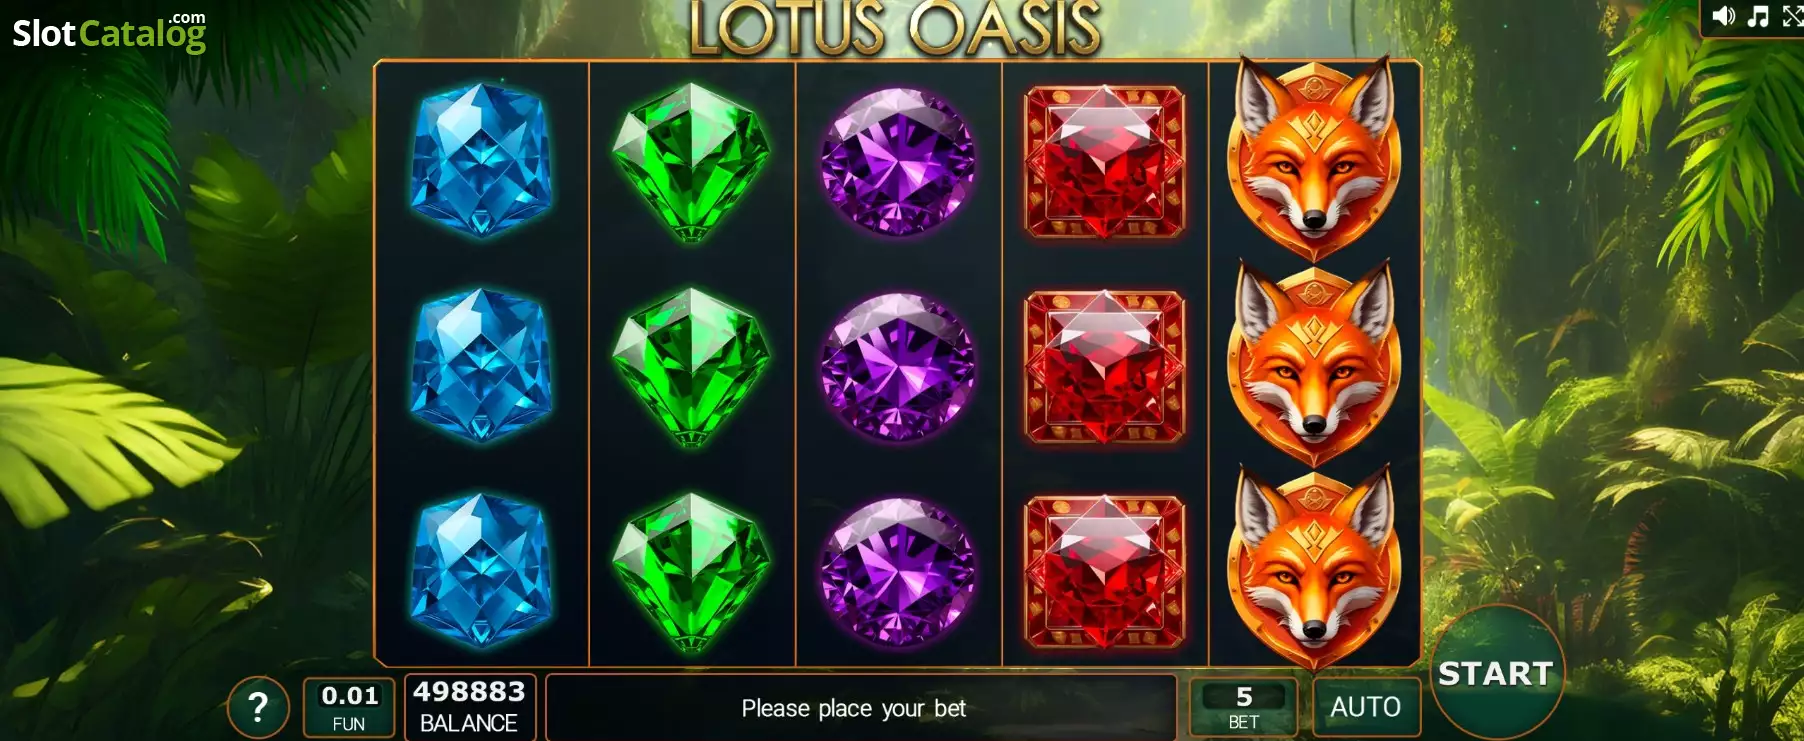Select the top red ruby symbol
The image size is (1804, 741).
click(x=1105, y=163)
